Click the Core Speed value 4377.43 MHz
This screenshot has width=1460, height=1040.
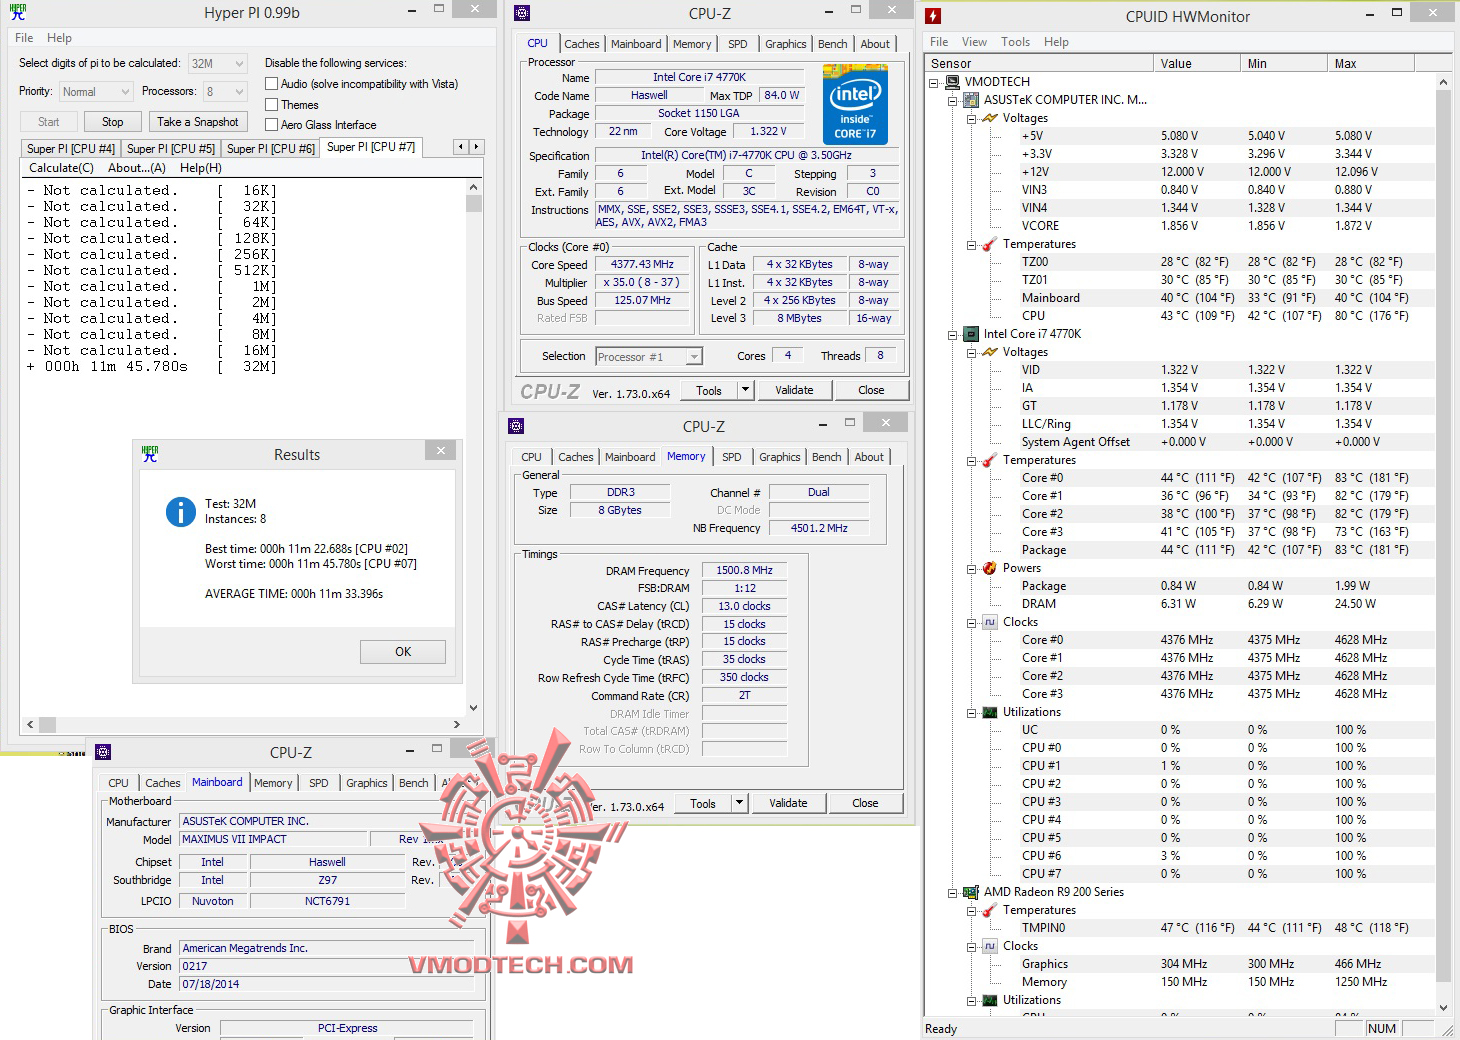642,265
